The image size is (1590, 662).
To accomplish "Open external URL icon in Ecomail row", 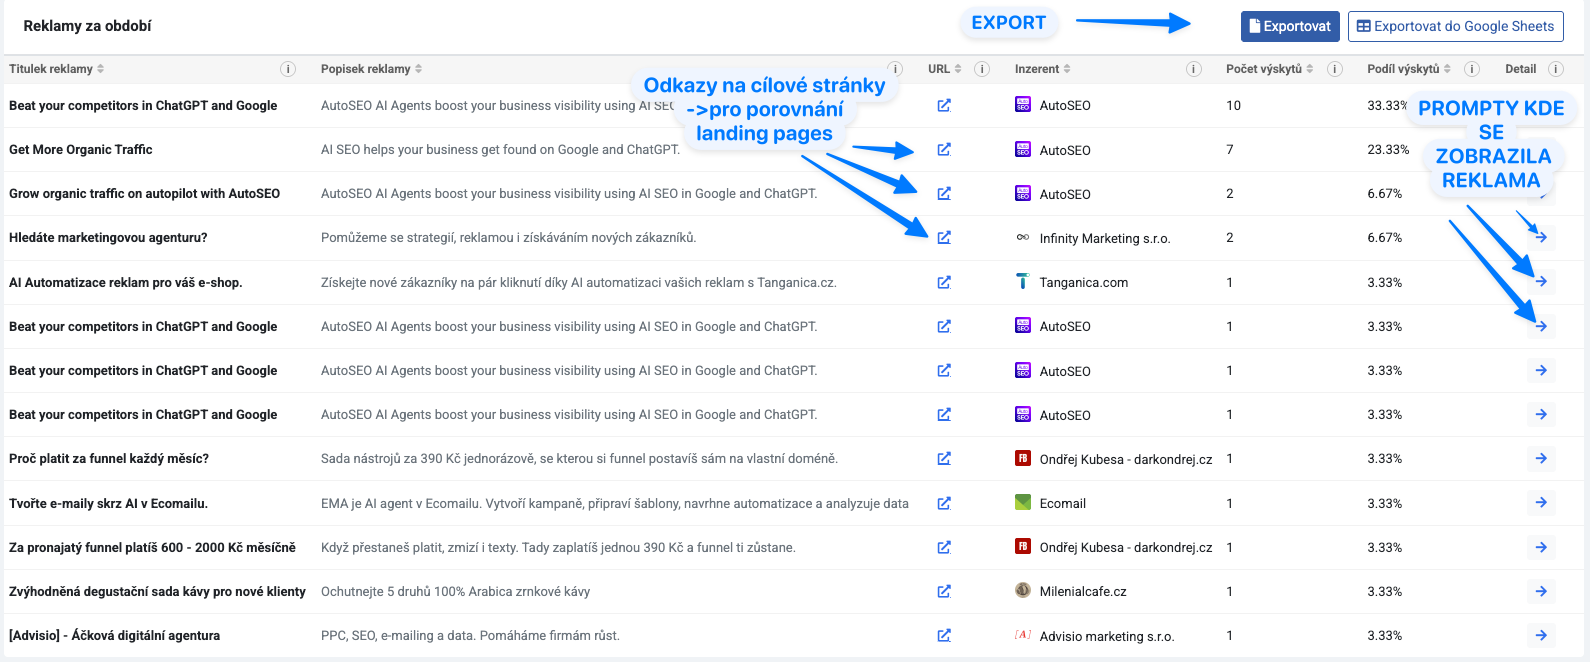I will tap(943, 503).
